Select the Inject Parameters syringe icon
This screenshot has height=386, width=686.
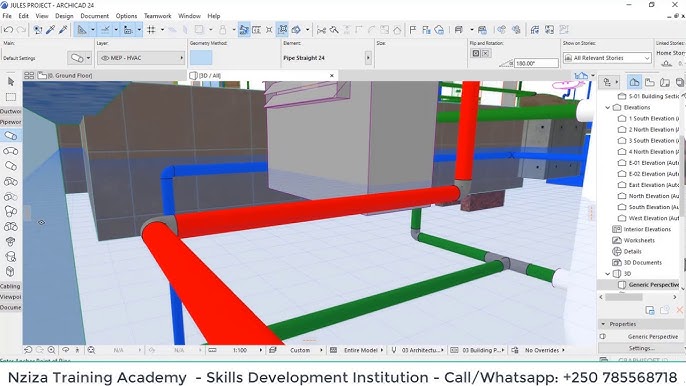point(63,30)
